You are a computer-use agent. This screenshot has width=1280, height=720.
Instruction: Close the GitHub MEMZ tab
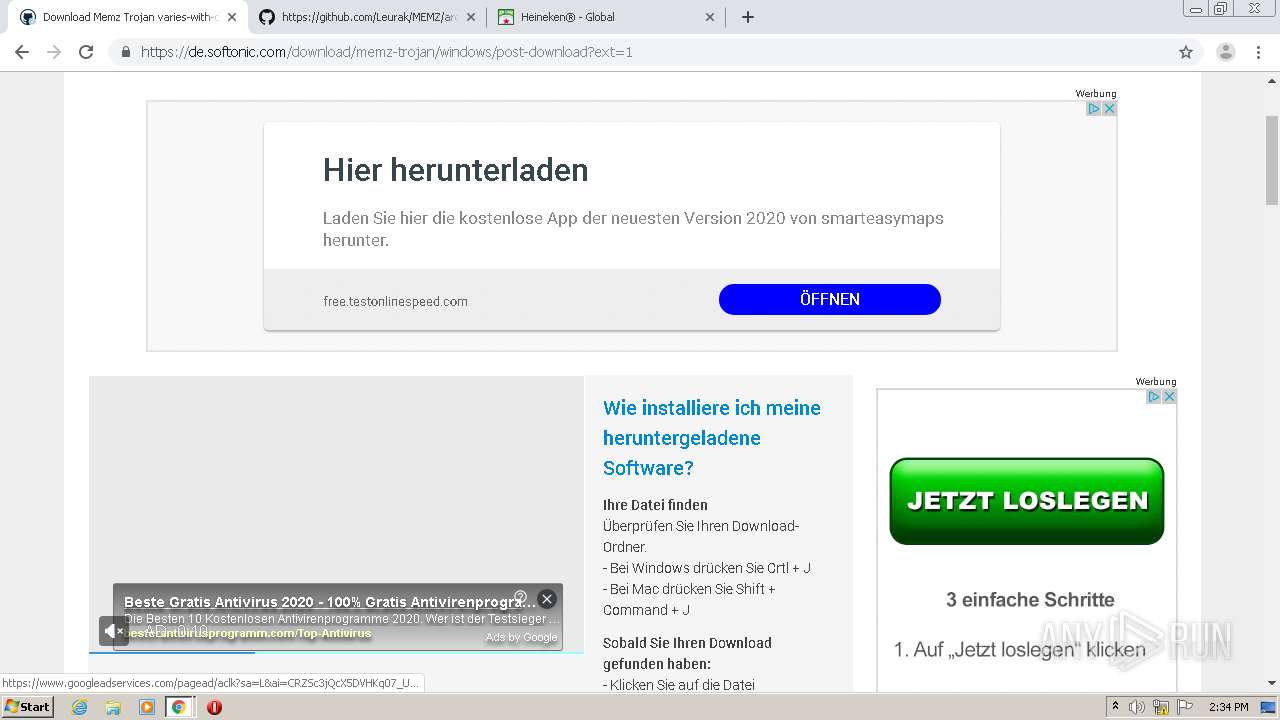(x=471, y=17)
